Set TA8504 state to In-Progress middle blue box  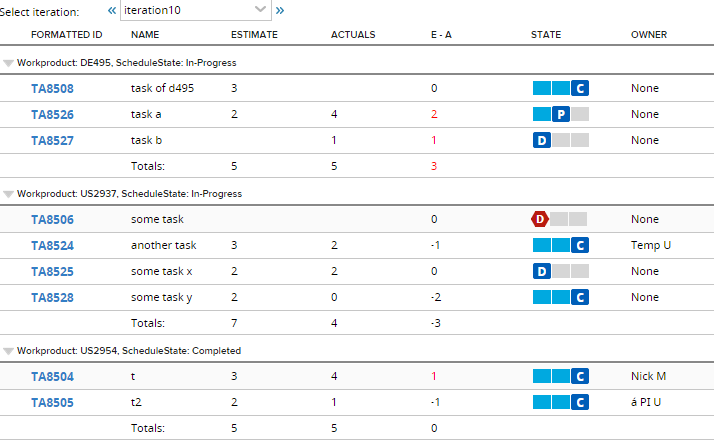pos(561,376)
